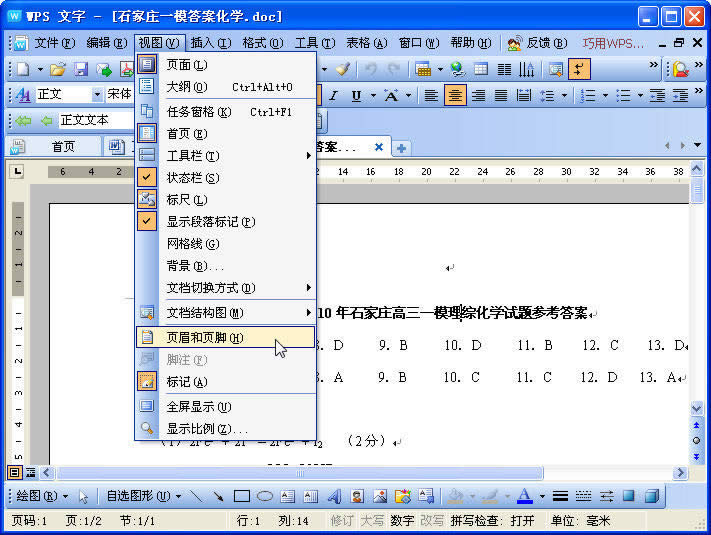Click the Save icon in the toolbar
Screen dimensions: 711x535
[x=81, y=69]
